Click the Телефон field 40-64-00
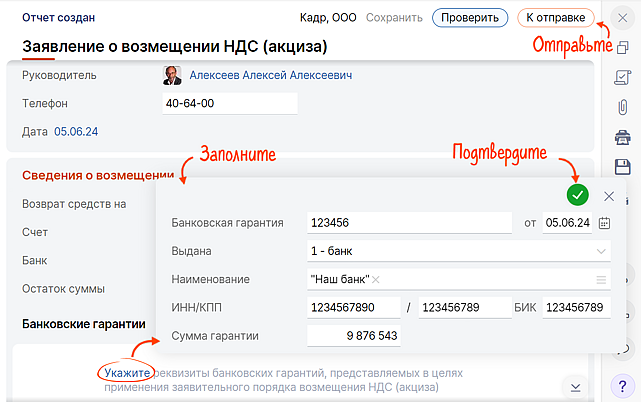This screenshot has width=641, height=402. (x=230, y=103)
